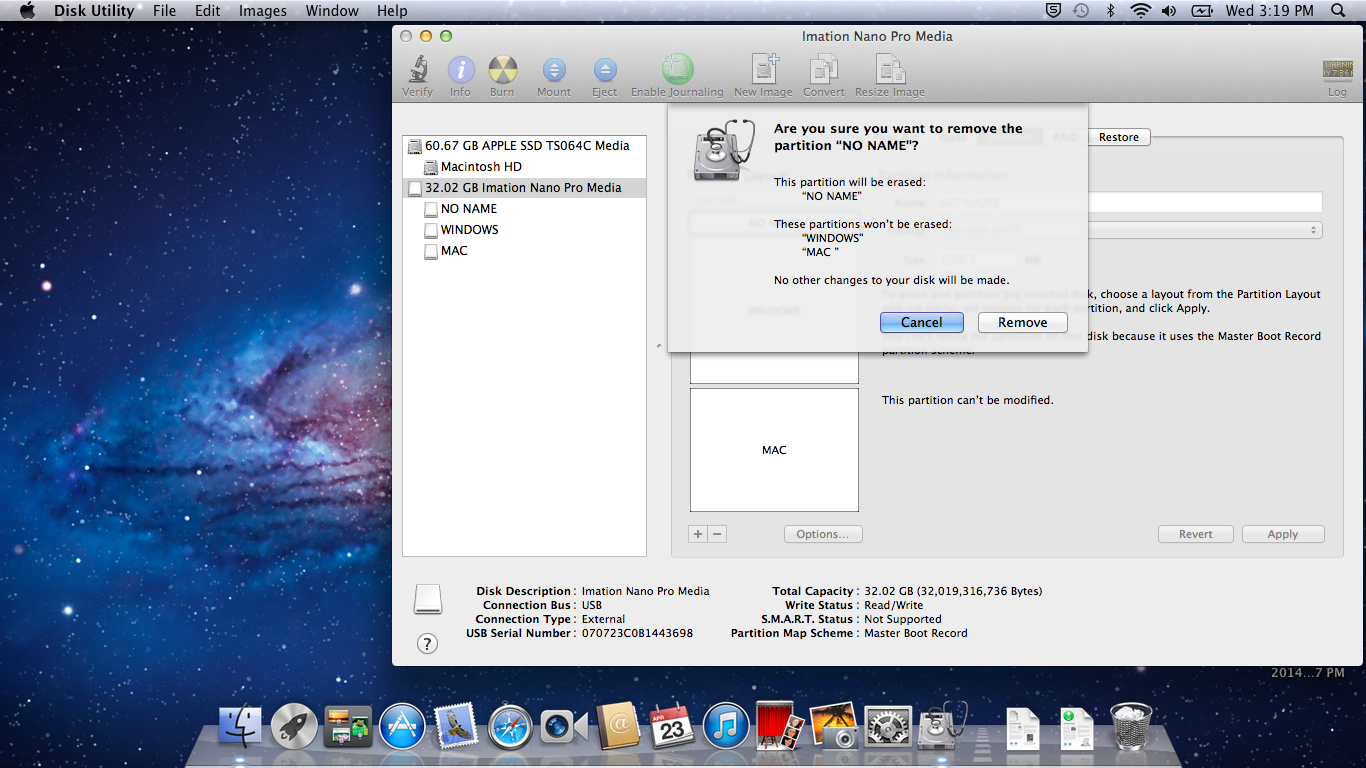Click the Wed 3:19 PM clock
Viewport: 1366px width, 768px height.
1270,11
